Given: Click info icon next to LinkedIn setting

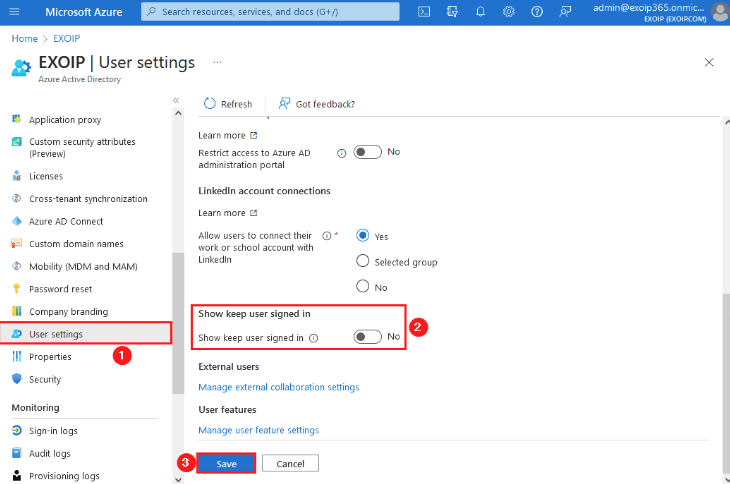Looking at the screenshot, I should click(327, 235).
